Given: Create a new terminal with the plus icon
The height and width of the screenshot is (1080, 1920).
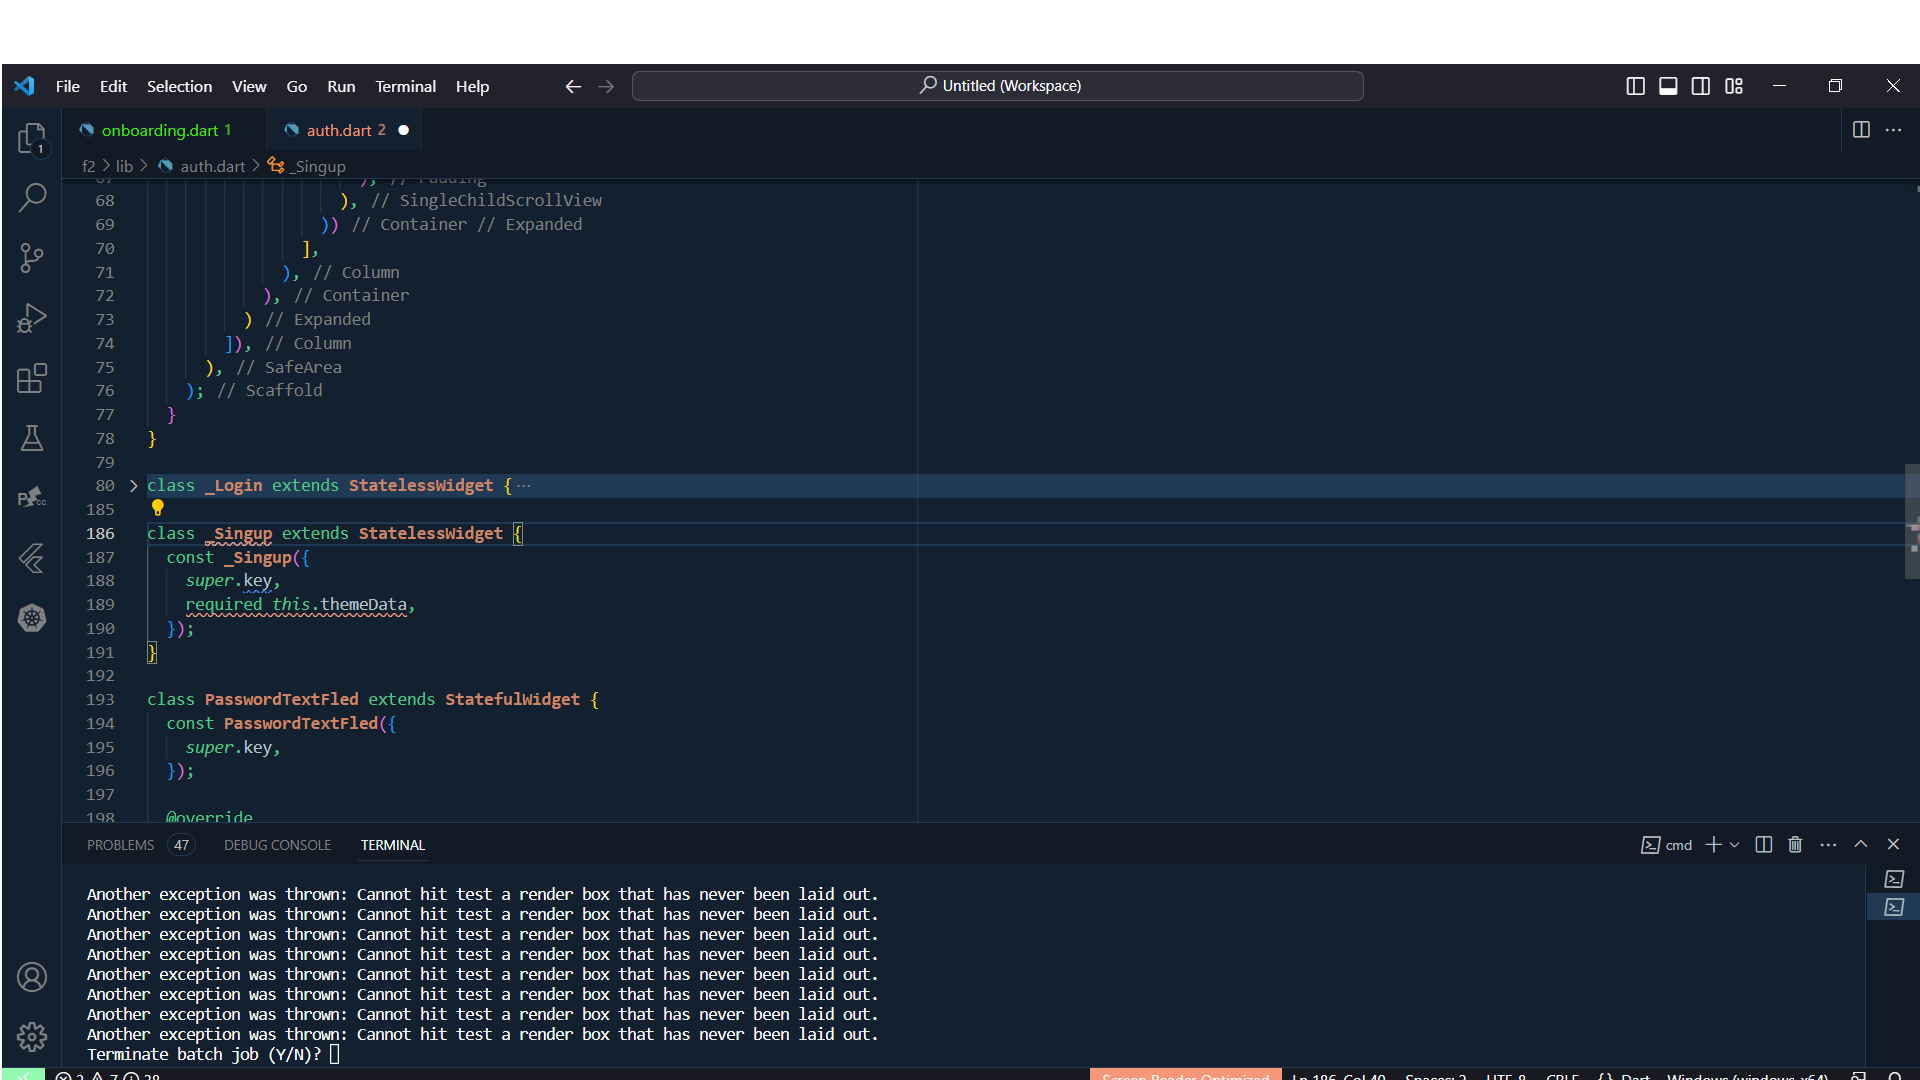Looking at the screenshot, I should coord(1713,845).
